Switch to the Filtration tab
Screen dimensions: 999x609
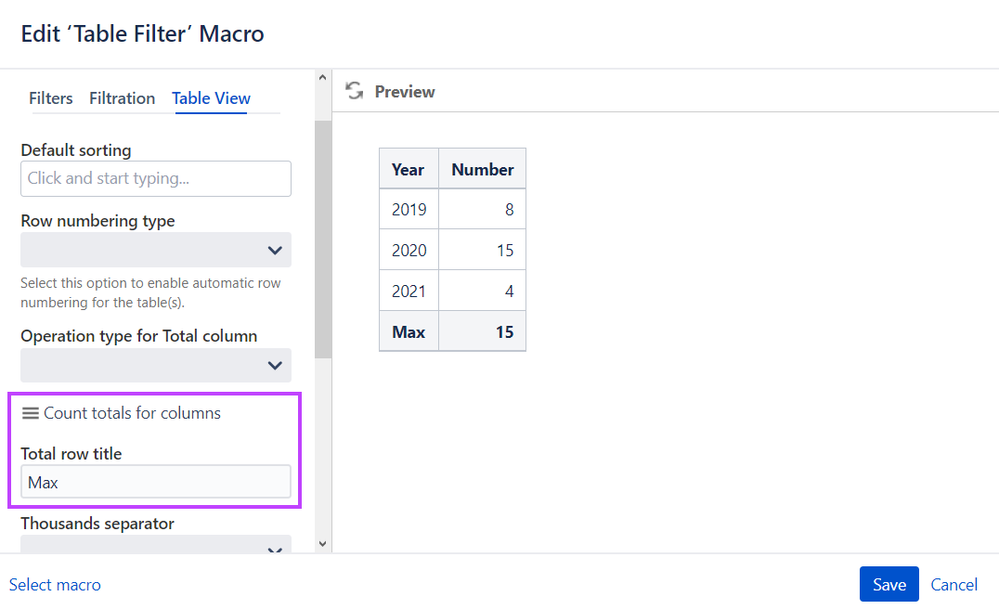122,98
